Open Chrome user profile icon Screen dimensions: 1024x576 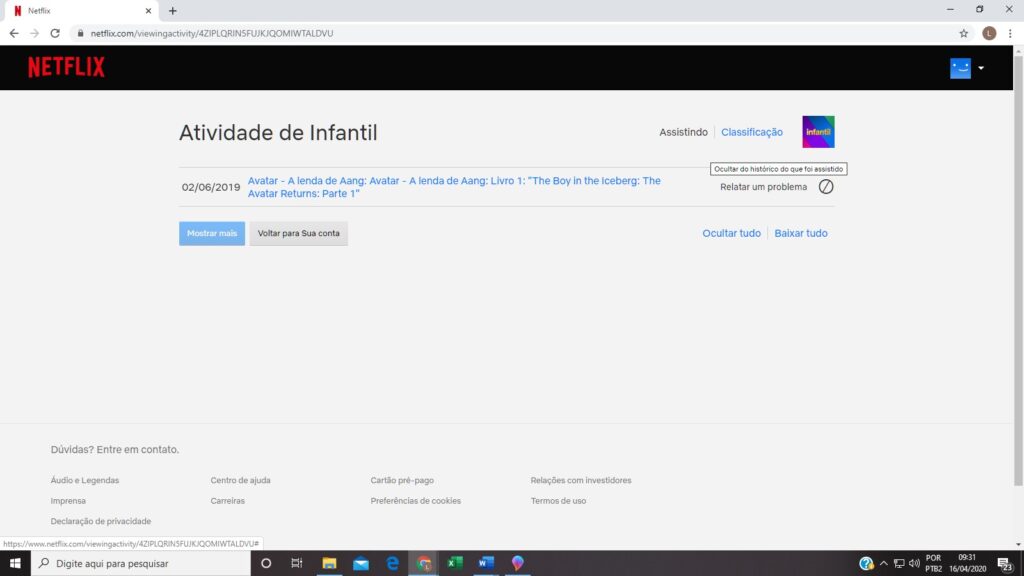tap(989, 33)
